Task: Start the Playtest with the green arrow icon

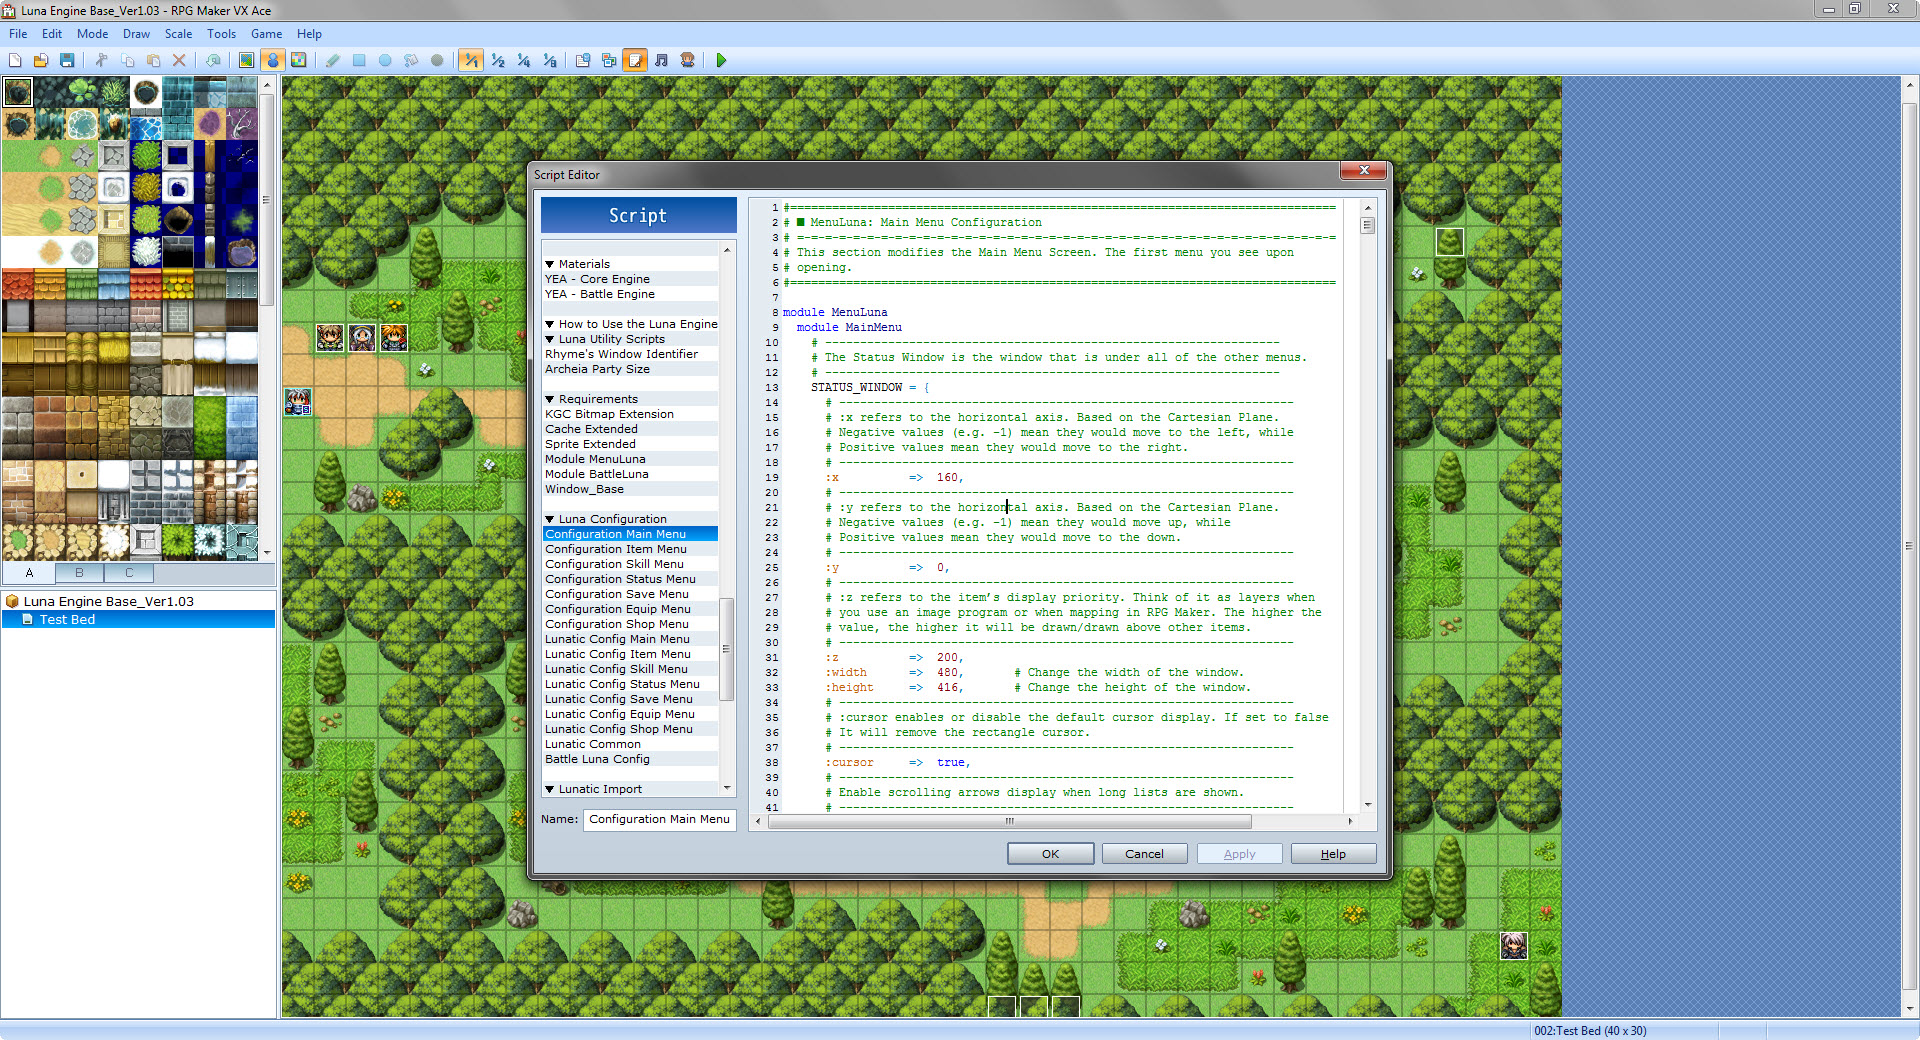Action: 721,60
